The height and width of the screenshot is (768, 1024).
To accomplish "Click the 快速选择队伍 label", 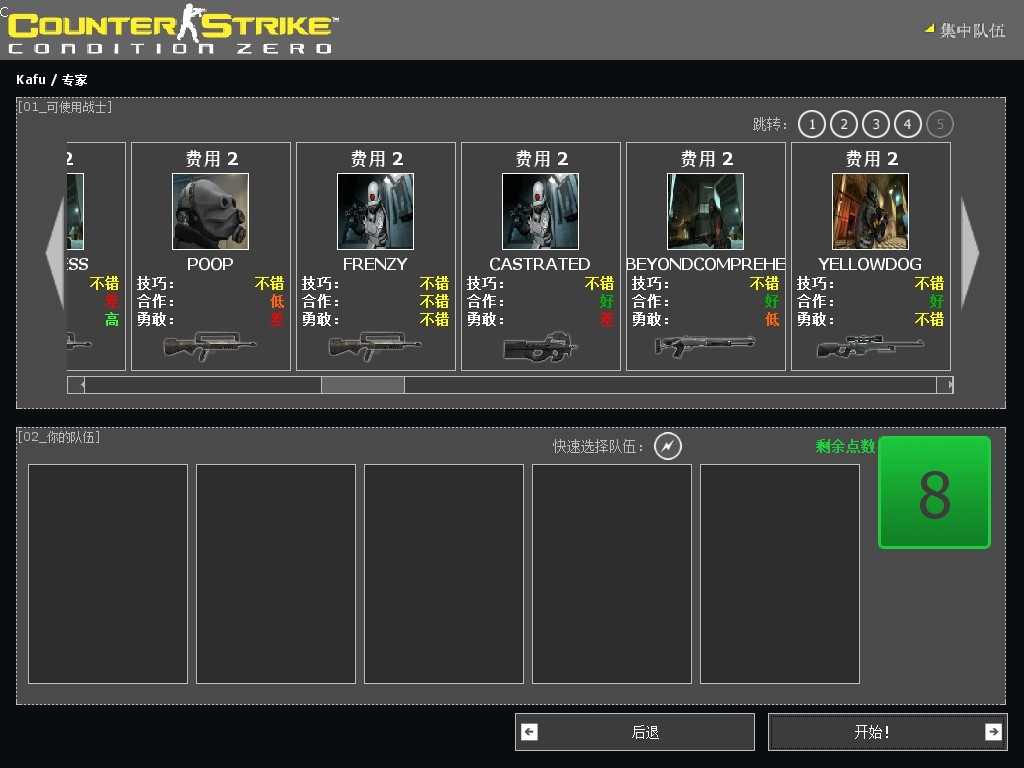I will [x=598, y=446].
